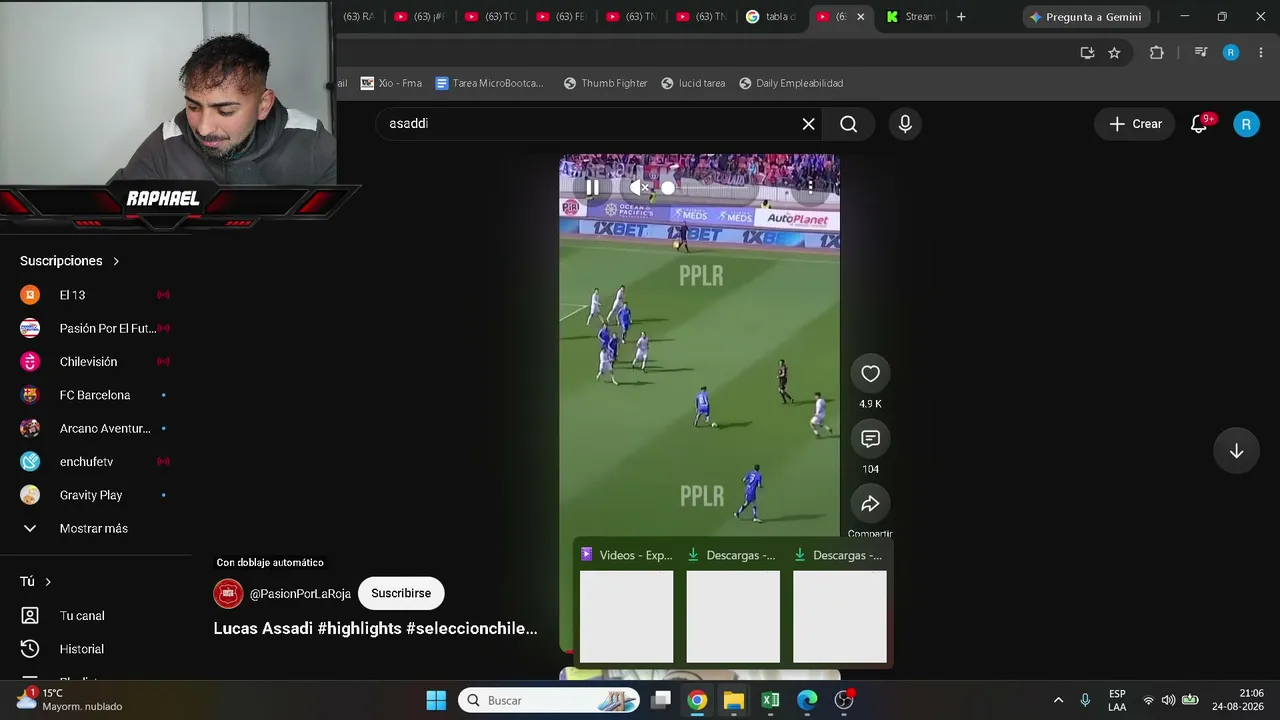Screen dimensions: 1280x720
Task: Bookmark this page with the star
Action: pyautogui.click(x=1114, y=53)
